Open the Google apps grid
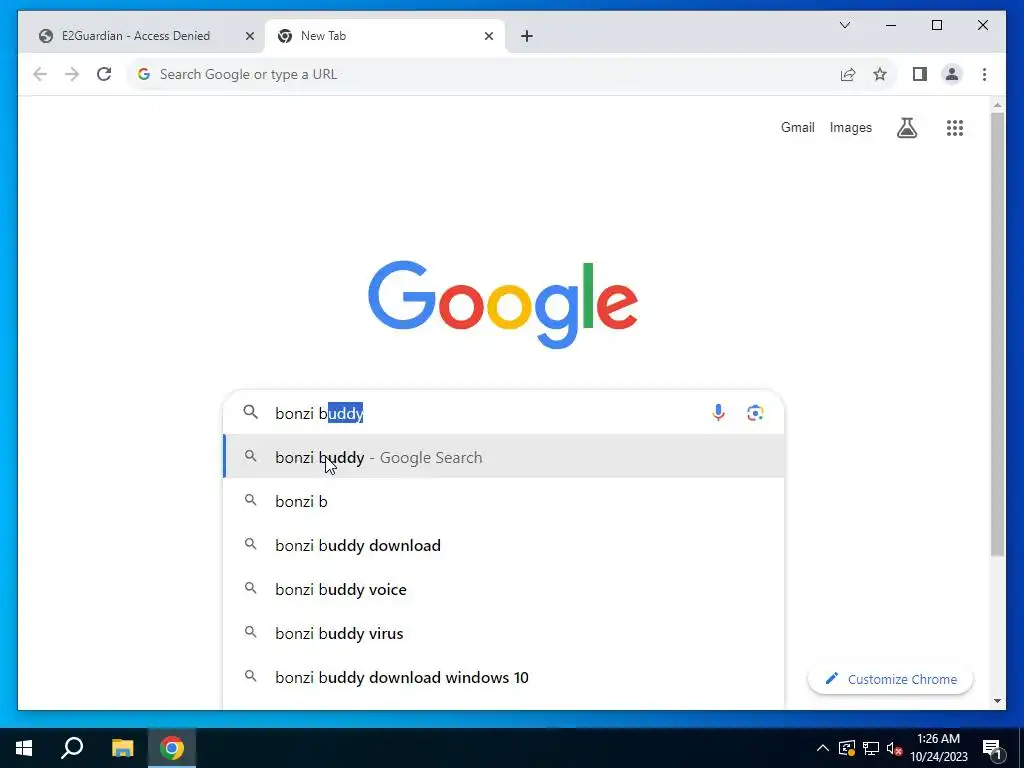Image resolution: width=1024 pixels, height=768 pixels. tap(955, 128)
